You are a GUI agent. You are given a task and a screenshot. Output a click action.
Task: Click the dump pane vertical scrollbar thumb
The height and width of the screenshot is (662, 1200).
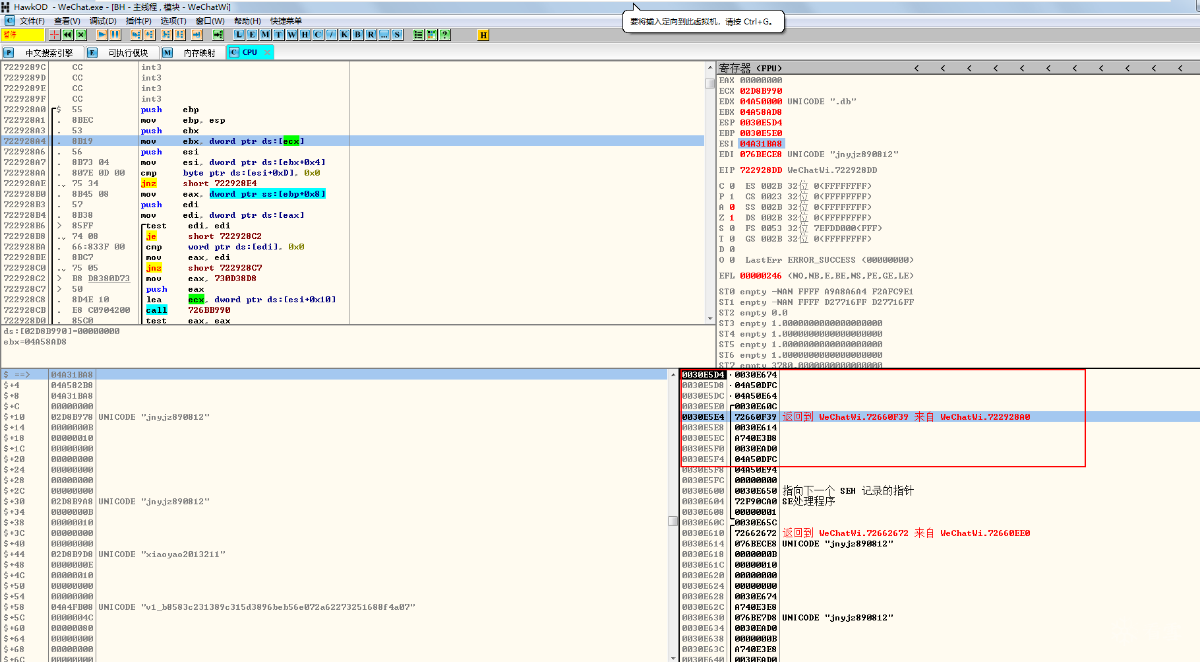(673, 521)
